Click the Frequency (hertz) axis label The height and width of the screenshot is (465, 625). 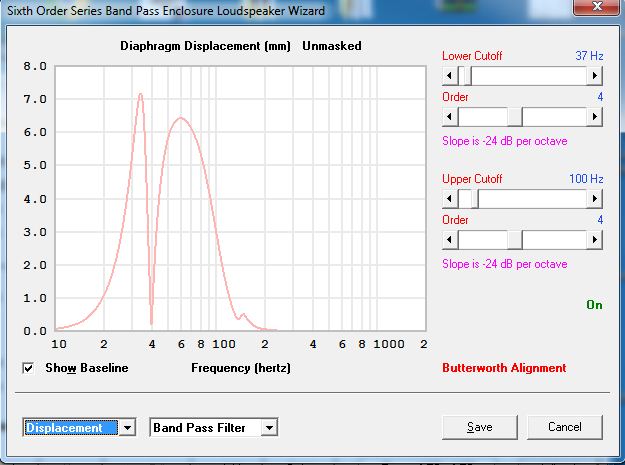pyautogui.click(x=241, y=368)
